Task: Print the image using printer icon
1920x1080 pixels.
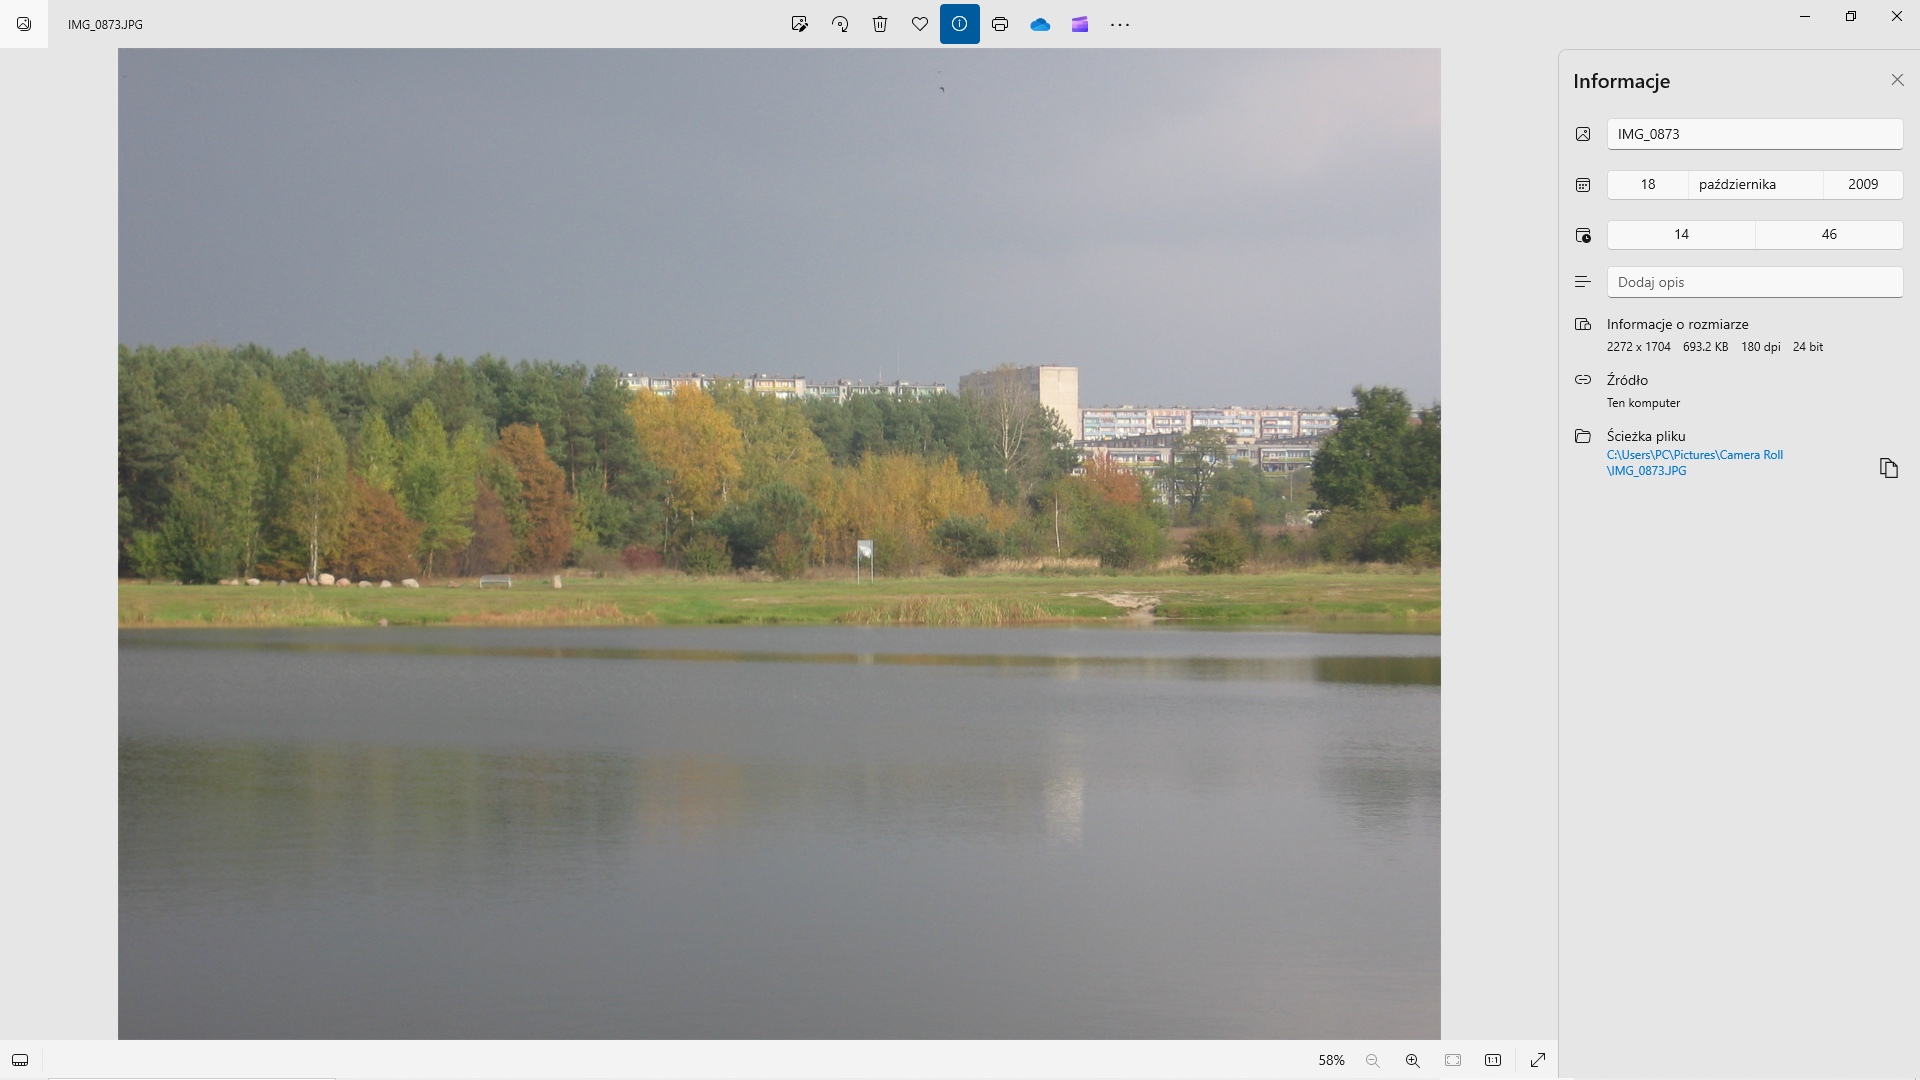Action: click(1000, 24)
